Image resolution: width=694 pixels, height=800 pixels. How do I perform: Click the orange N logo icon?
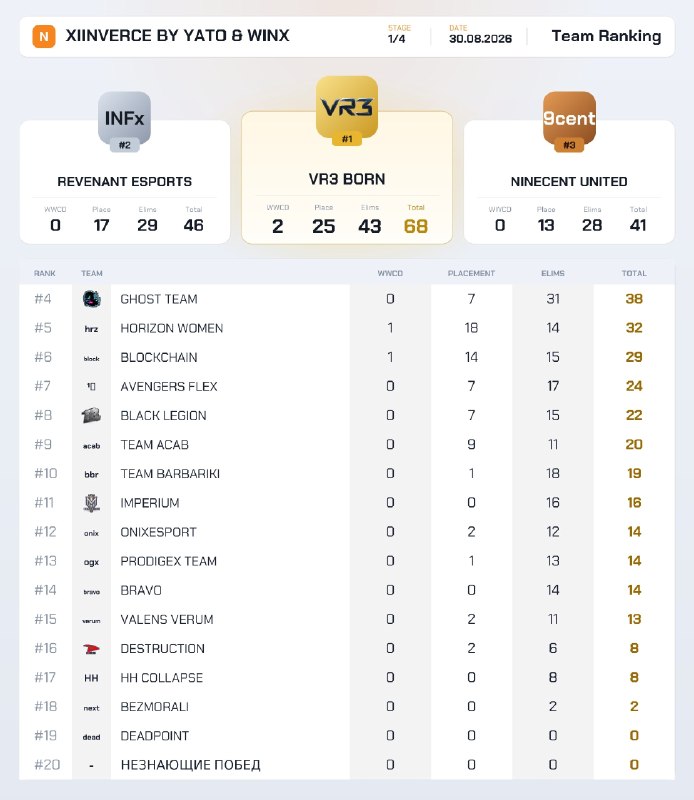[x=44, y=37]
